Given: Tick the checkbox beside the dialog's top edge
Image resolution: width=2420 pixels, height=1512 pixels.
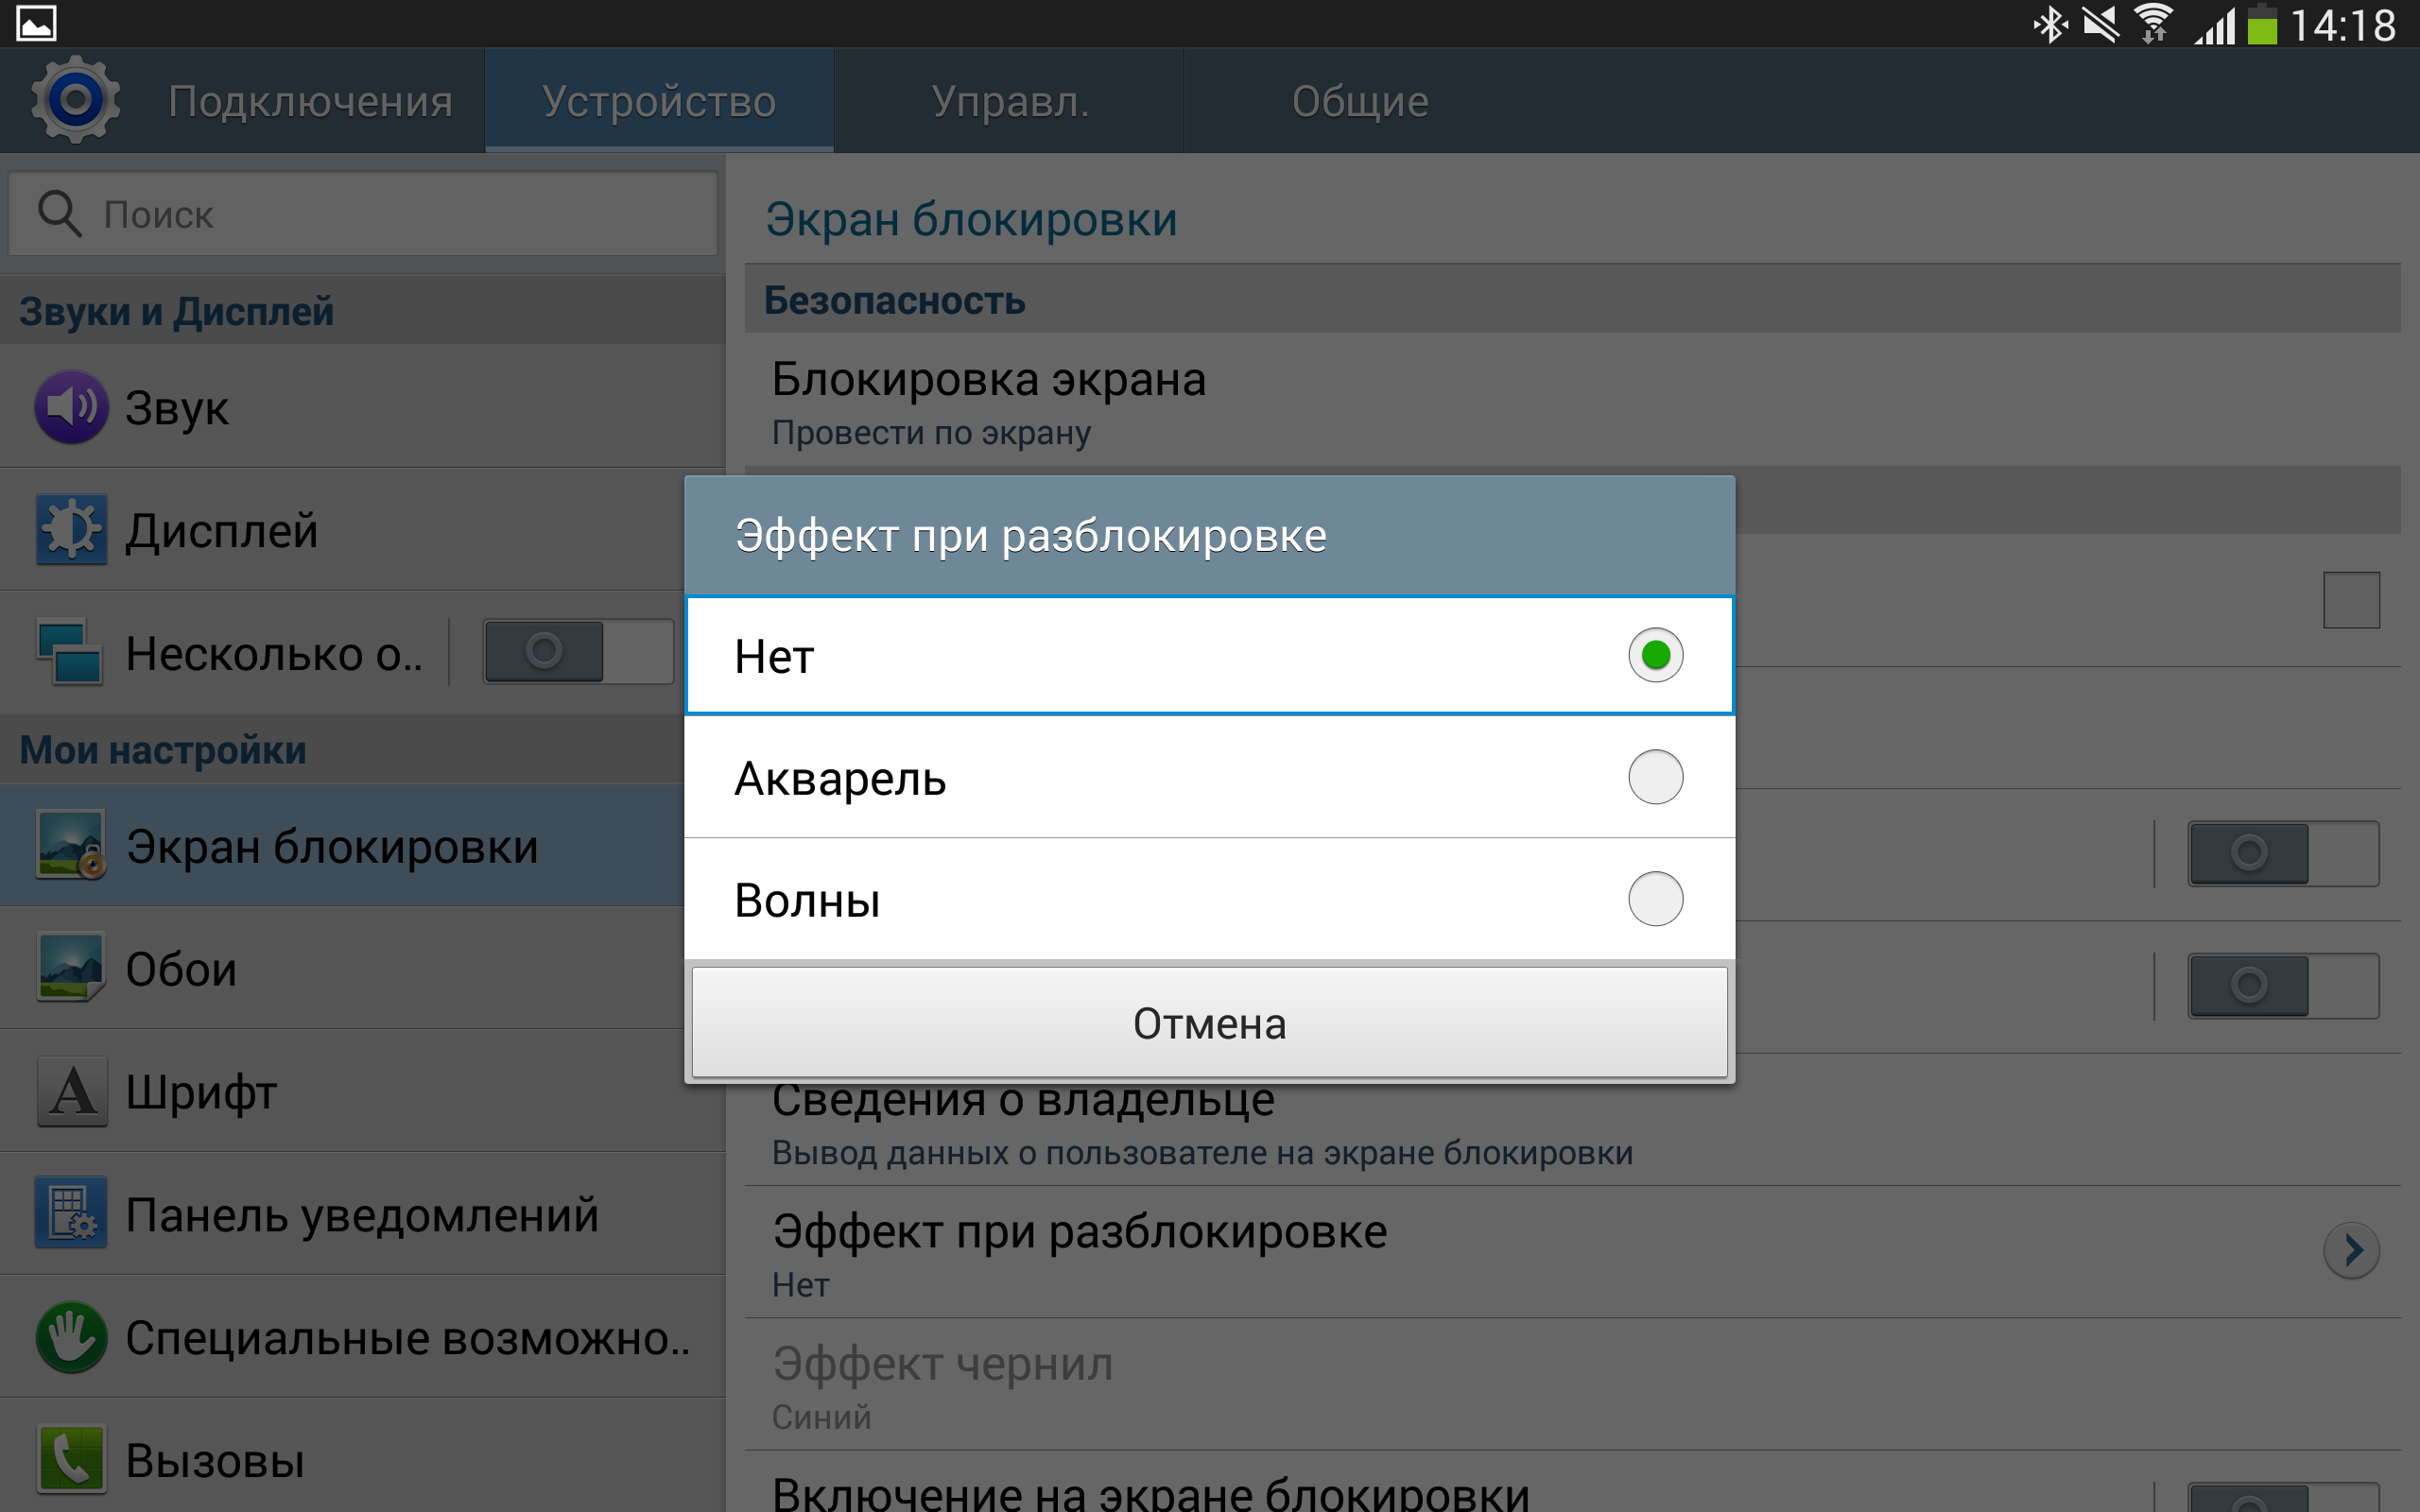Looking at the screenshot, I should click(2351, 600).
